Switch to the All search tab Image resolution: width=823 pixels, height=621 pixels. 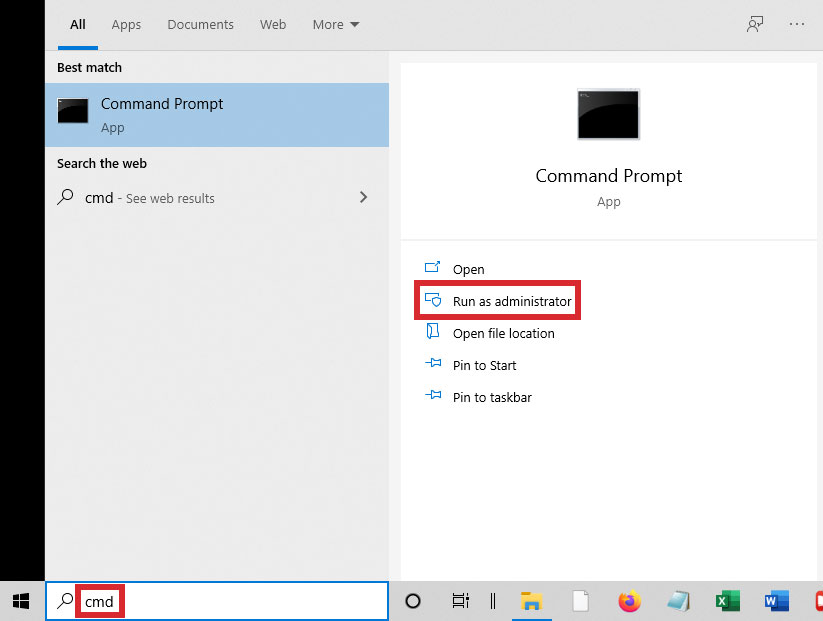(x=78, y=25)
